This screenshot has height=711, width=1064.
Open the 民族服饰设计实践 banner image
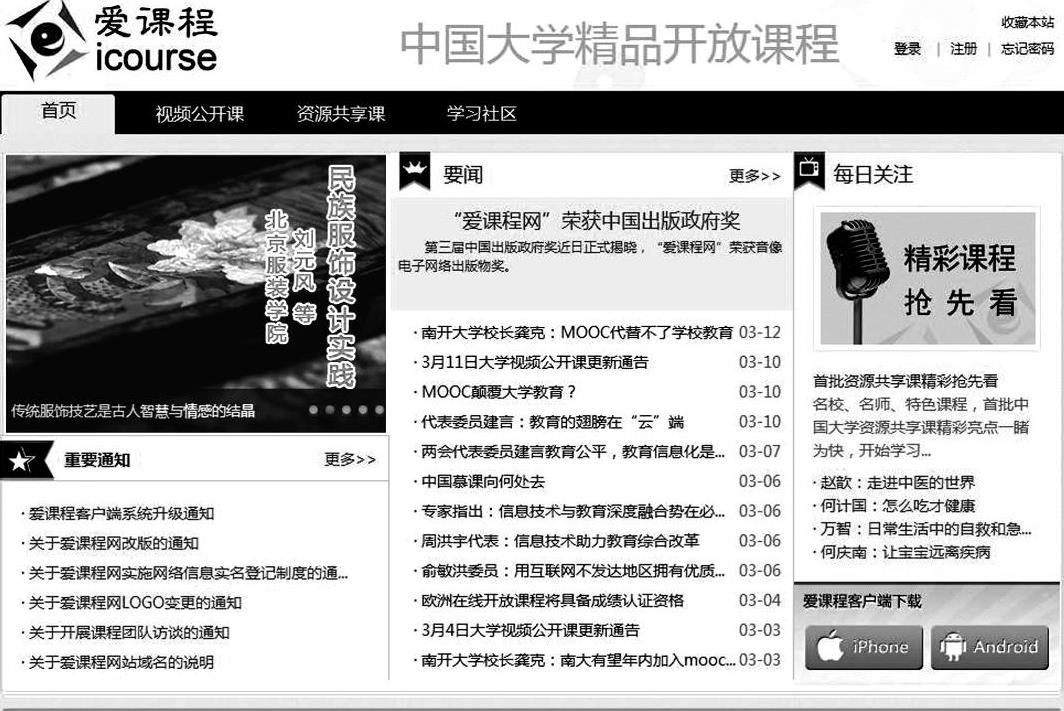click(195, 293)
